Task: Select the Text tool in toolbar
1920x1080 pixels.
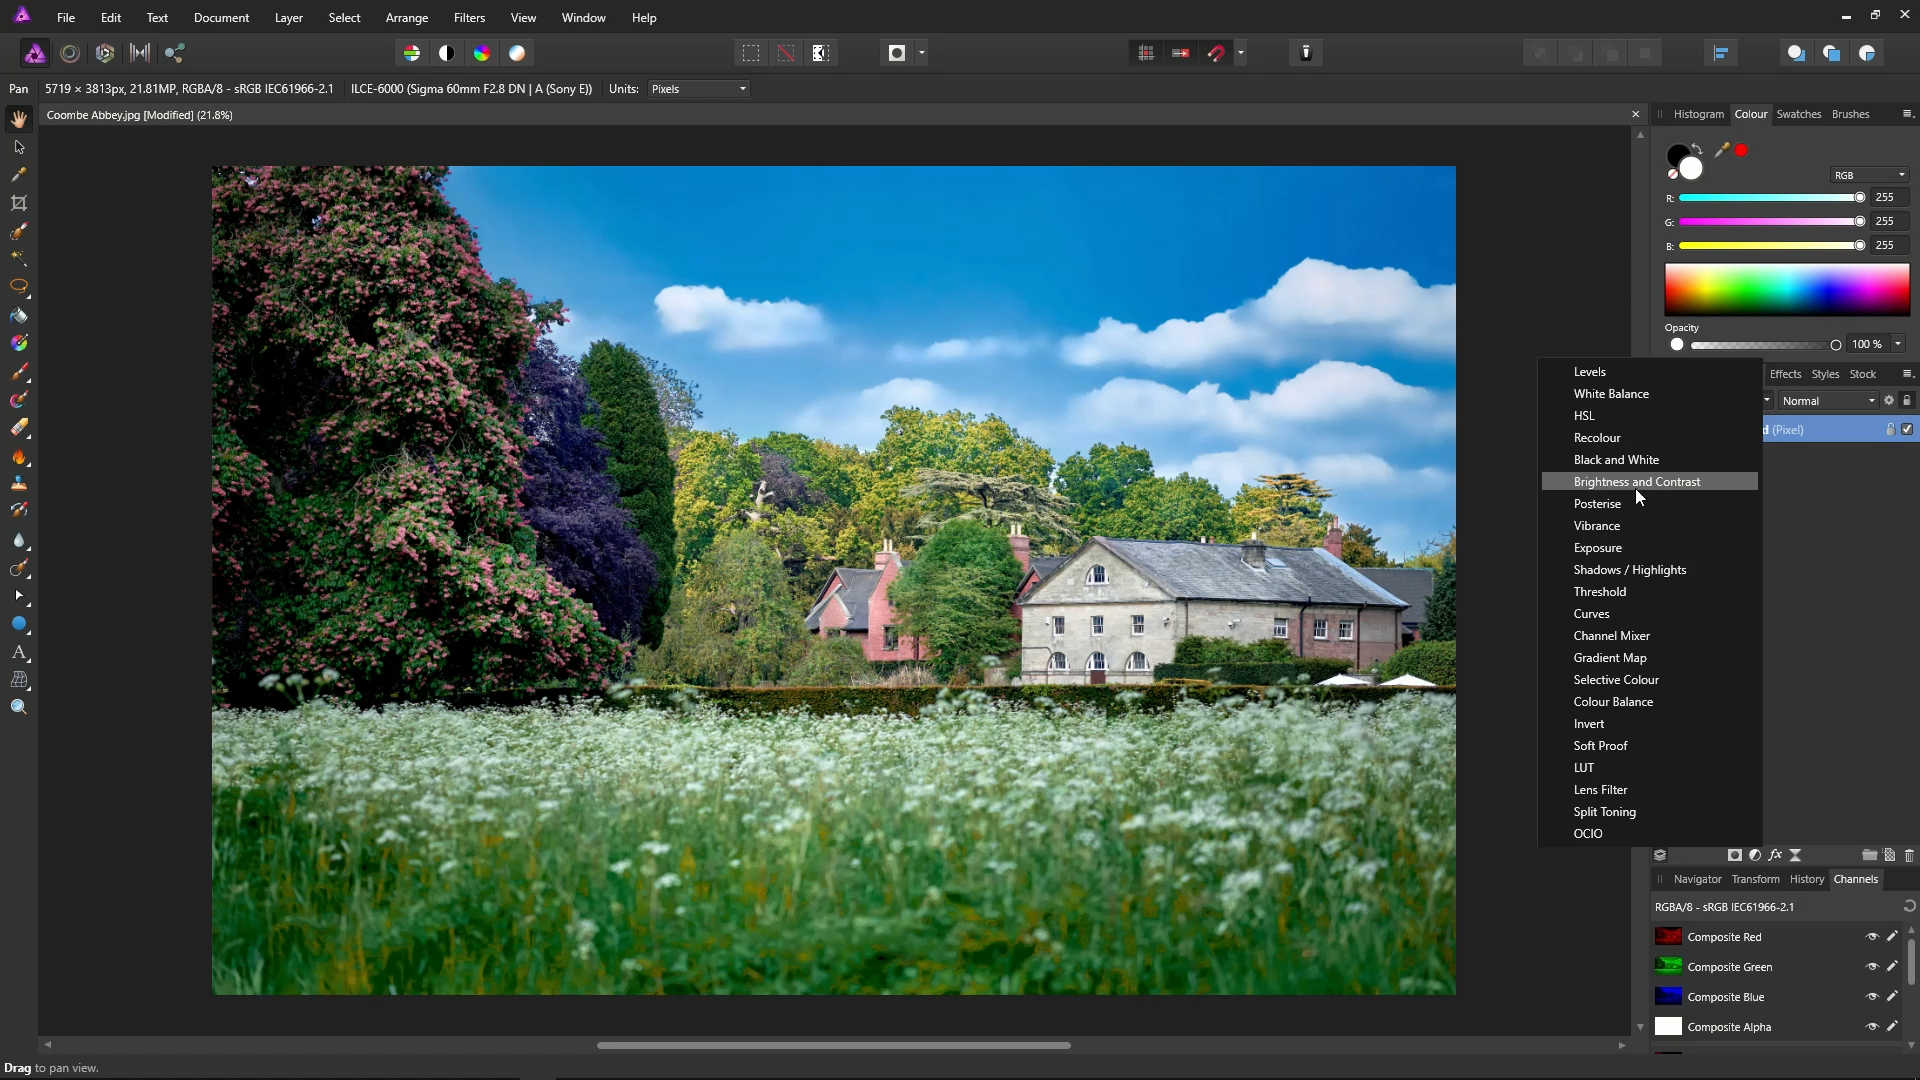Action: pos(19,652)
